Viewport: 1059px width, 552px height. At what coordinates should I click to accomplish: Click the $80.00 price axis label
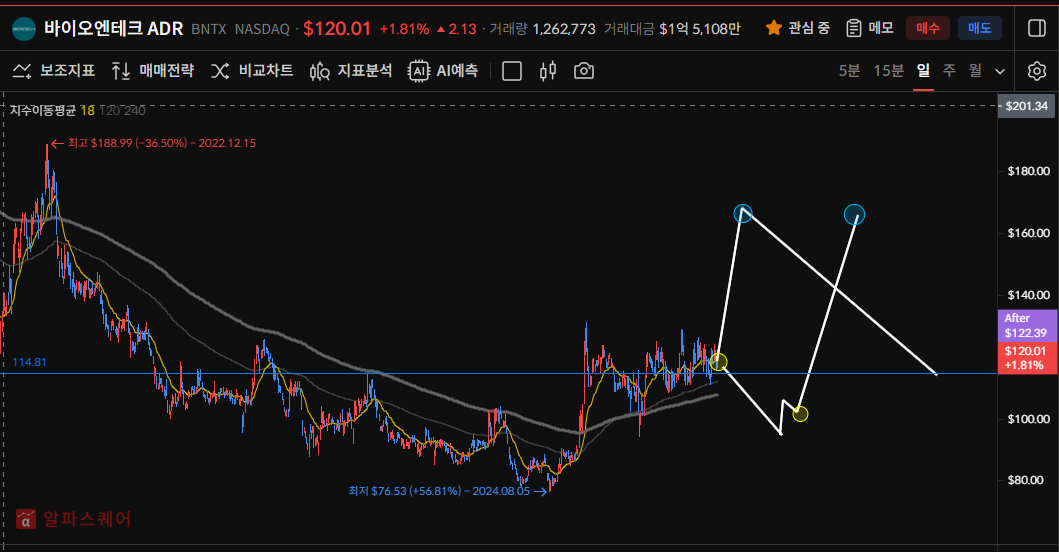1025,480
